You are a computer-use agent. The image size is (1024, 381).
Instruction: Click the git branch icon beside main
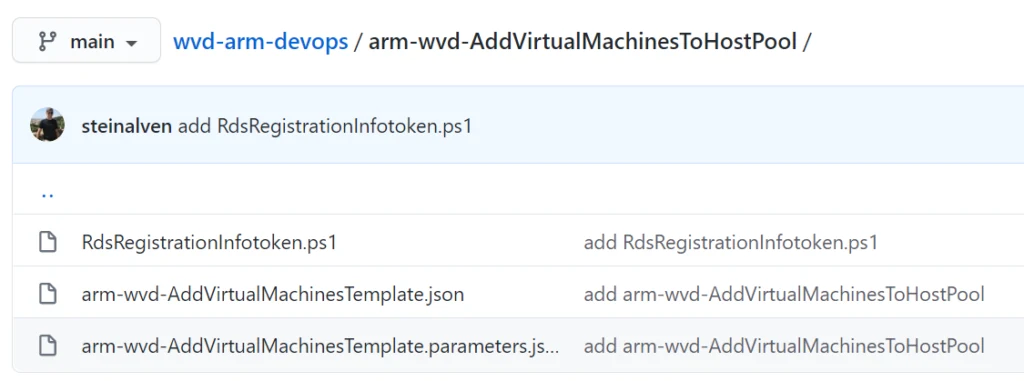(x=47, y=42)
